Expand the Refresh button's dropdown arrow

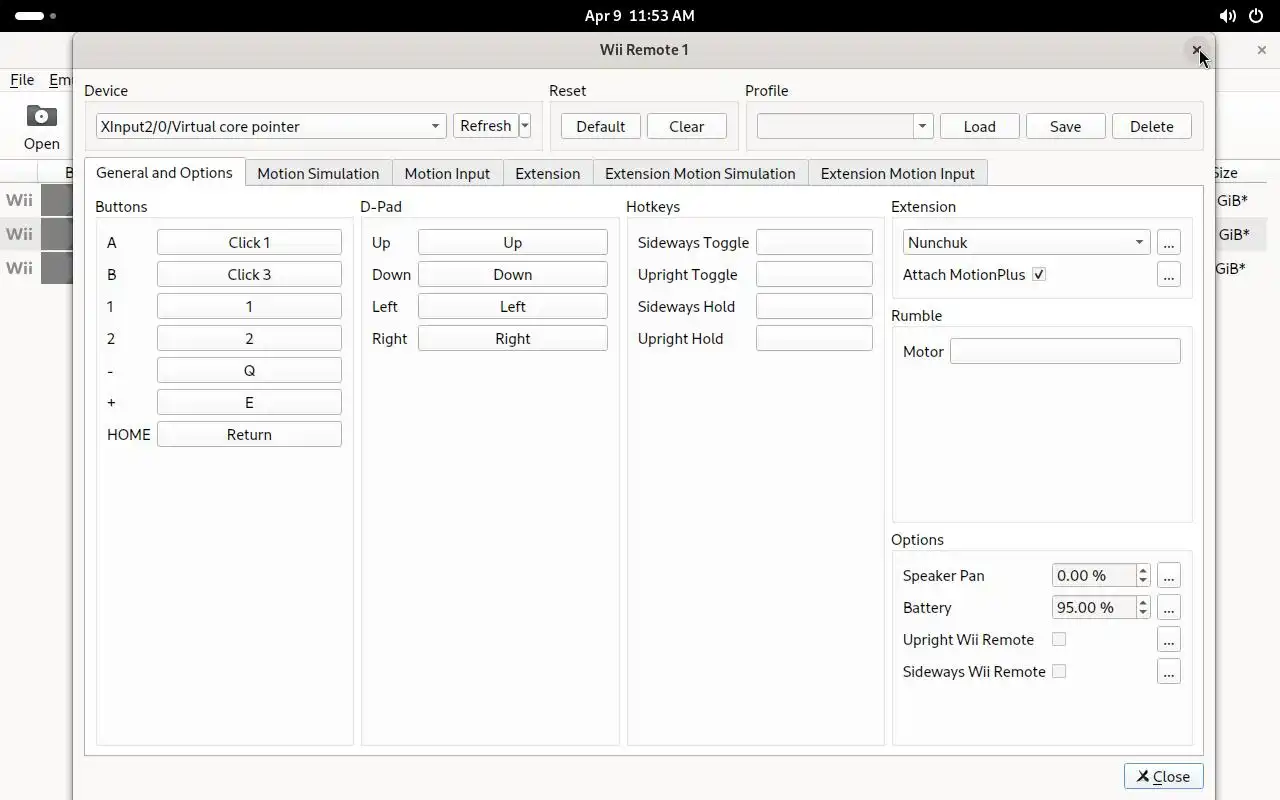[525, 126]
